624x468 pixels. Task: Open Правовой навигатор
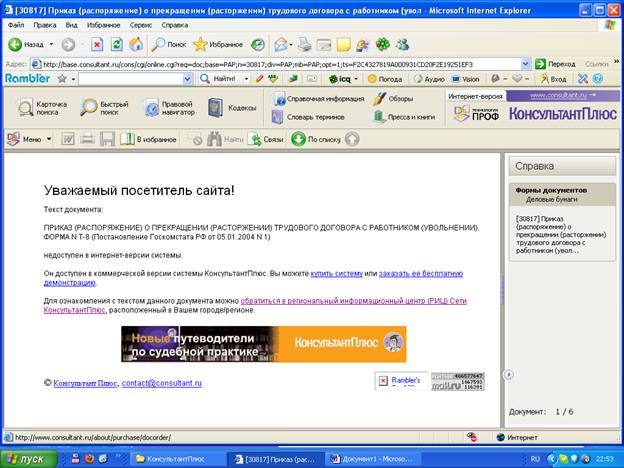172,108
